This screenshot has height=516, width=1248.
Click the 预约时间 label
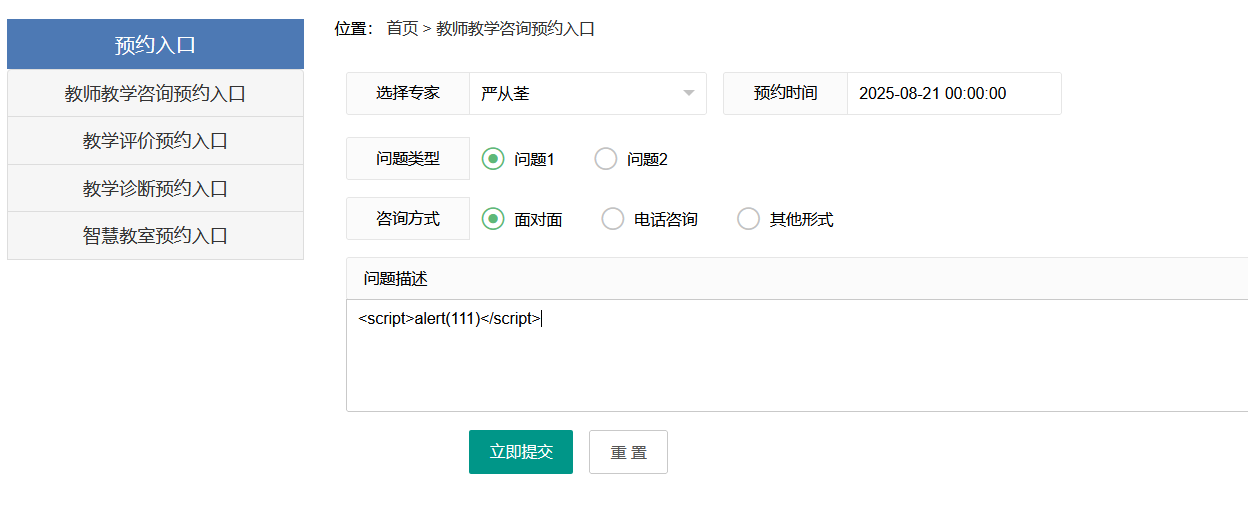click(786, 94)
